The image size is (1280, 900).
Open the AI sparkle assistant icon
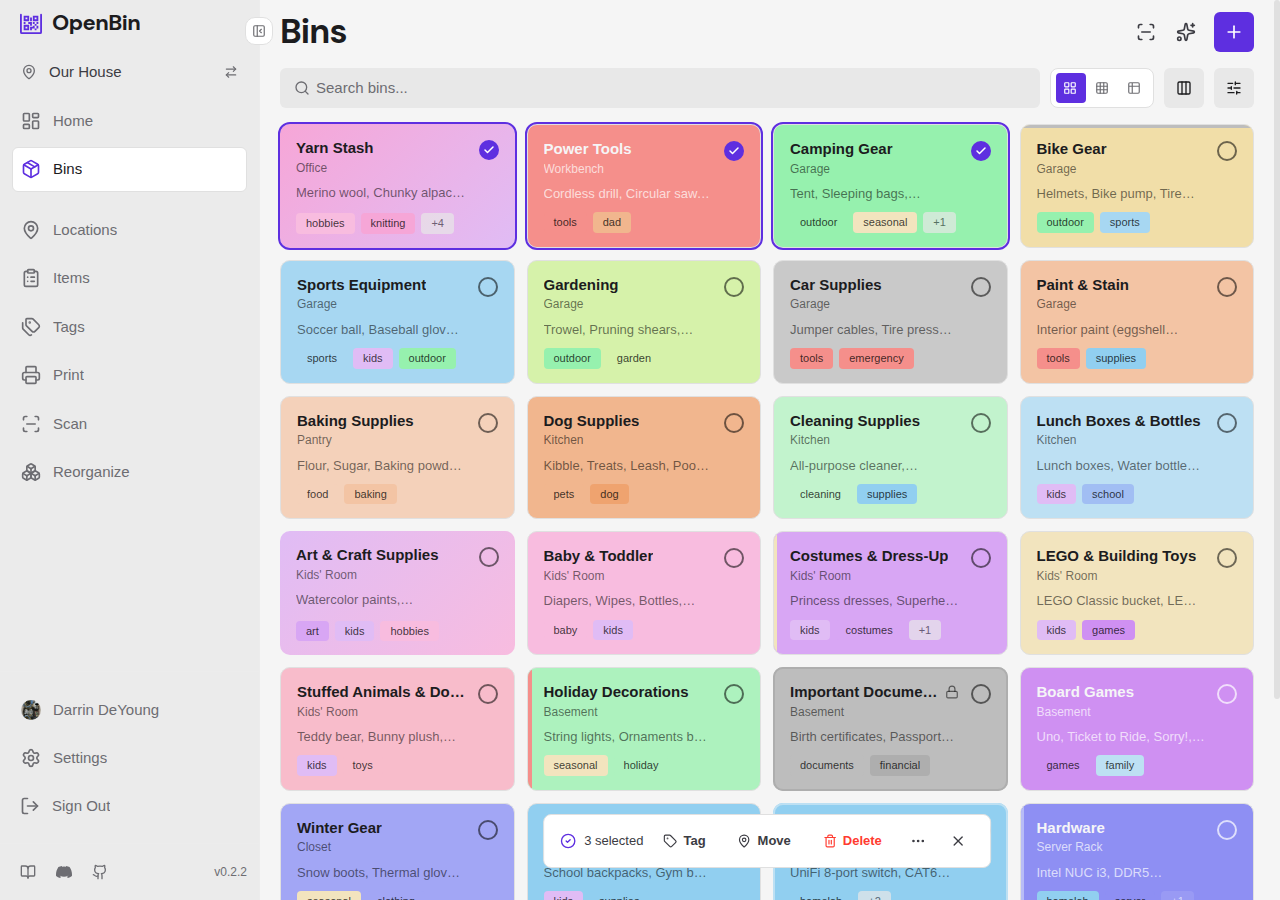1186,32
